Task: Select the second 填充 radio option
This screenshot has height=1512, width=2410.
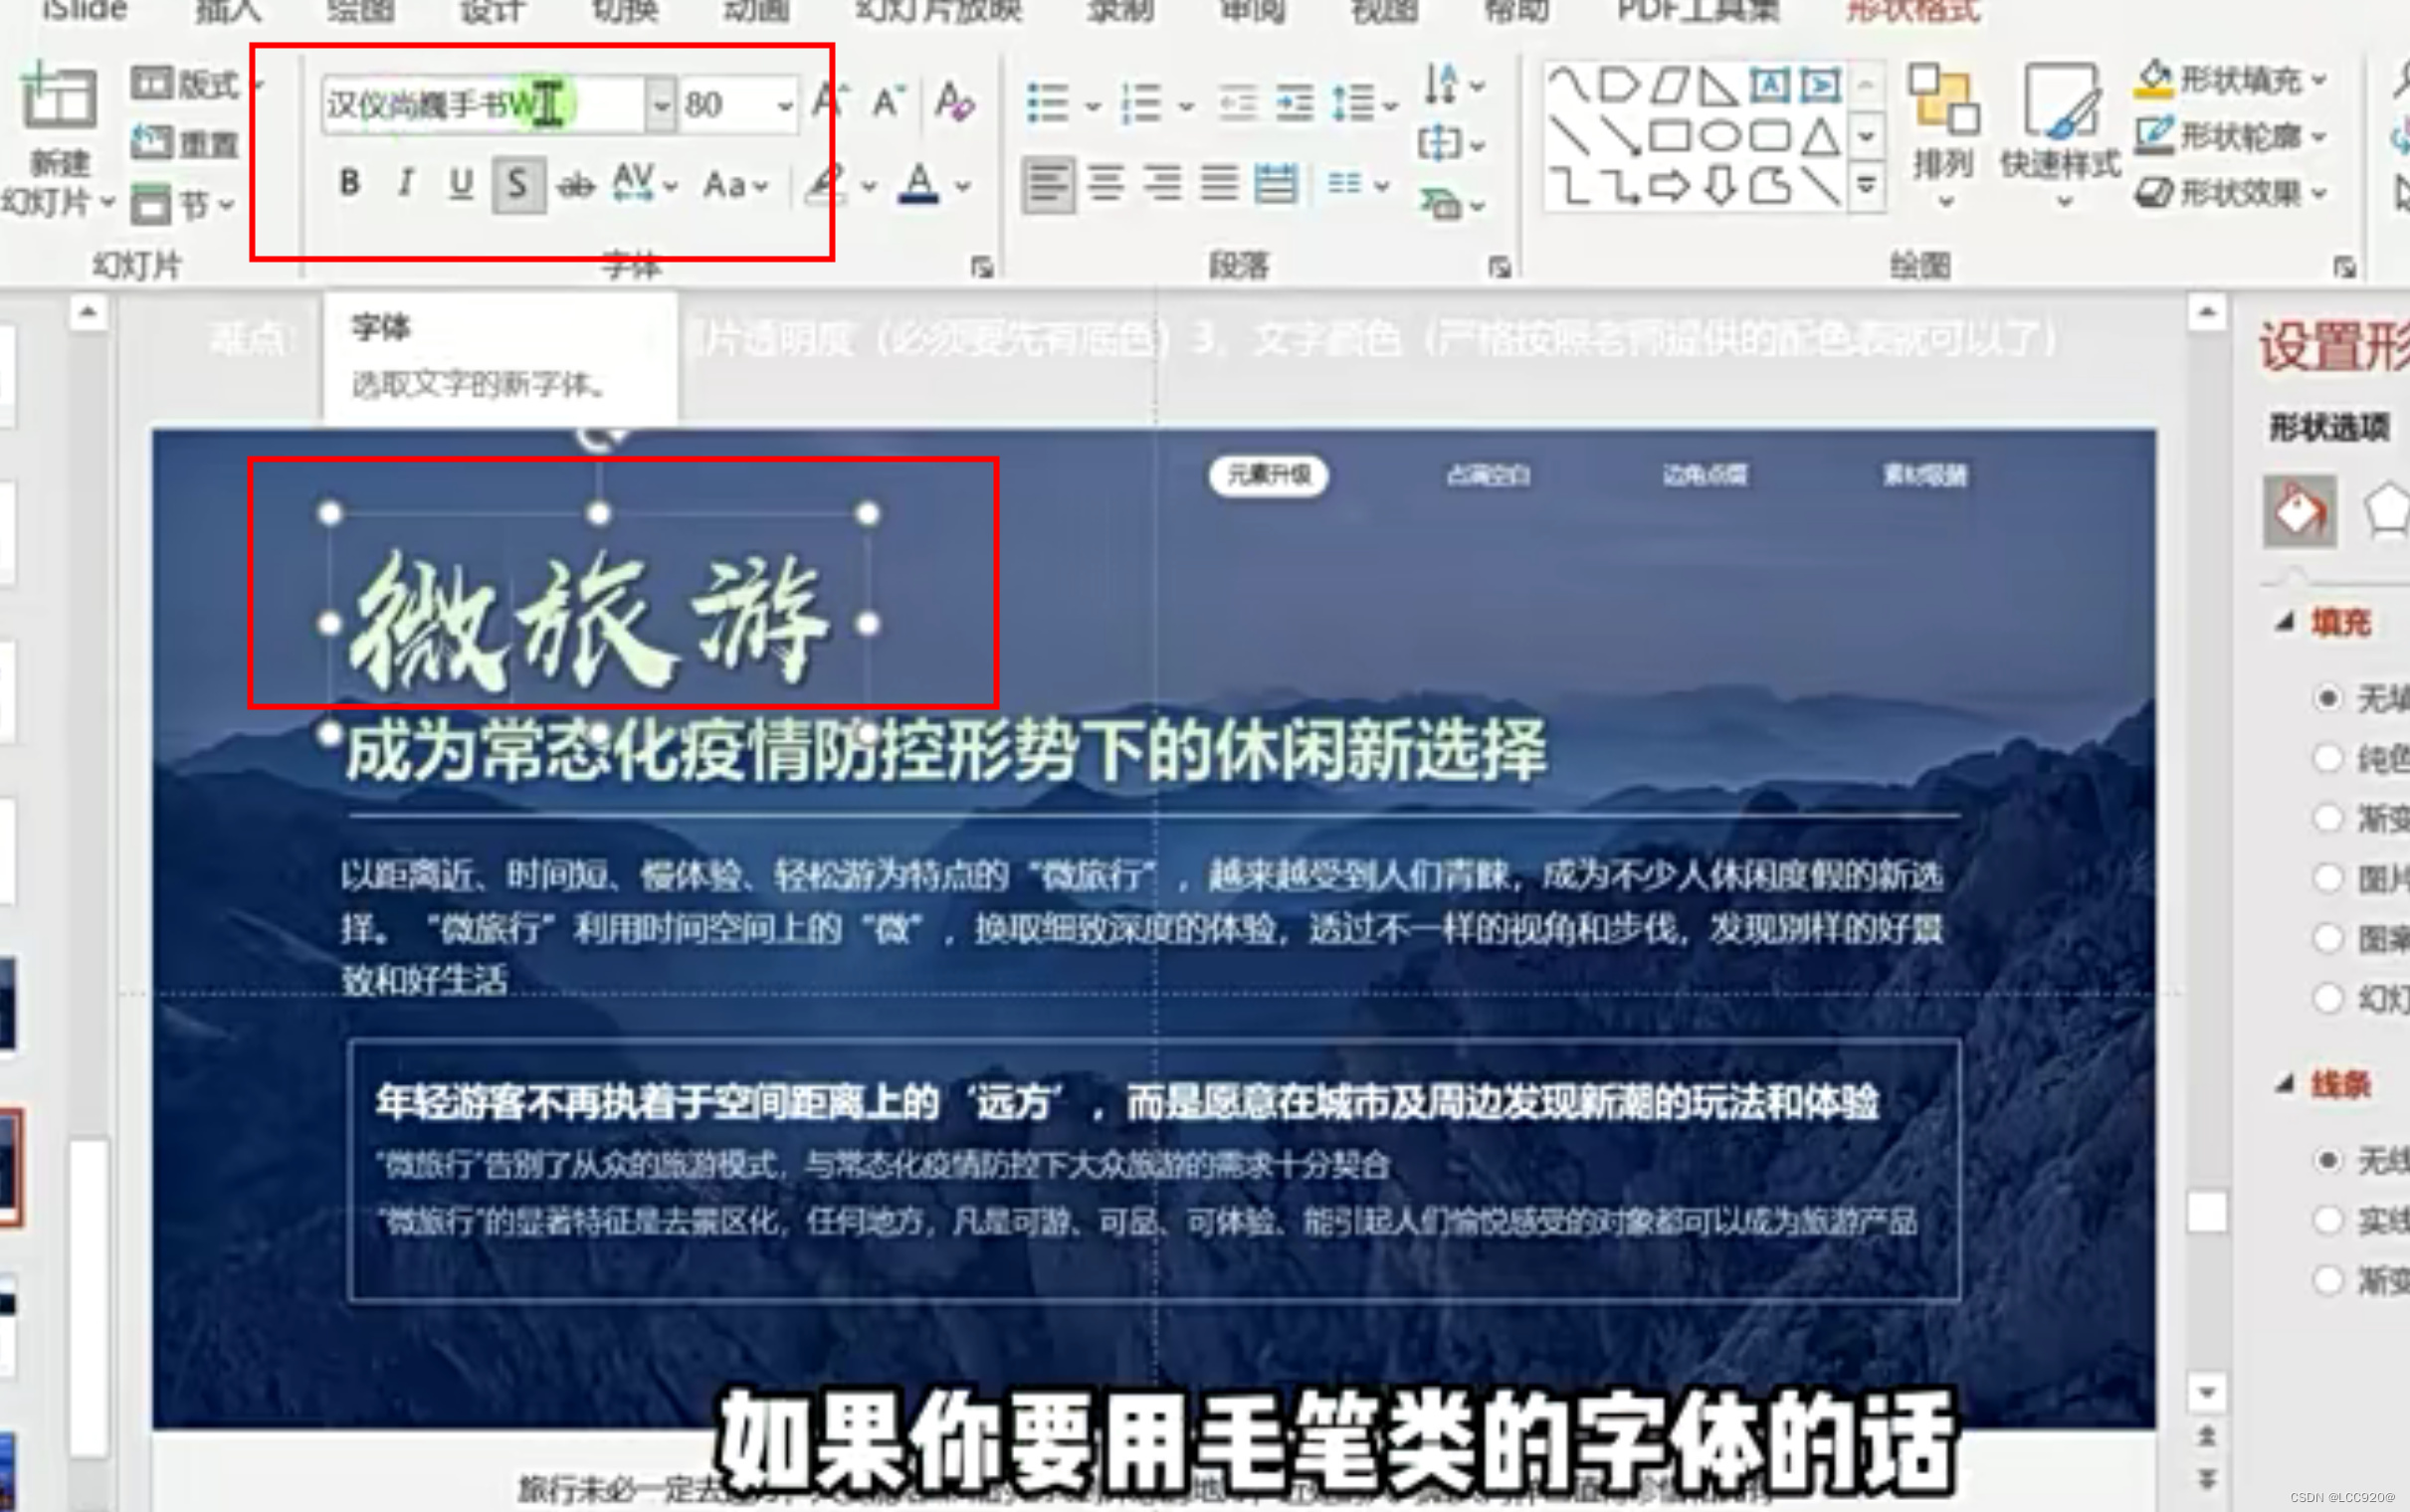Action: pos(2327,758)
